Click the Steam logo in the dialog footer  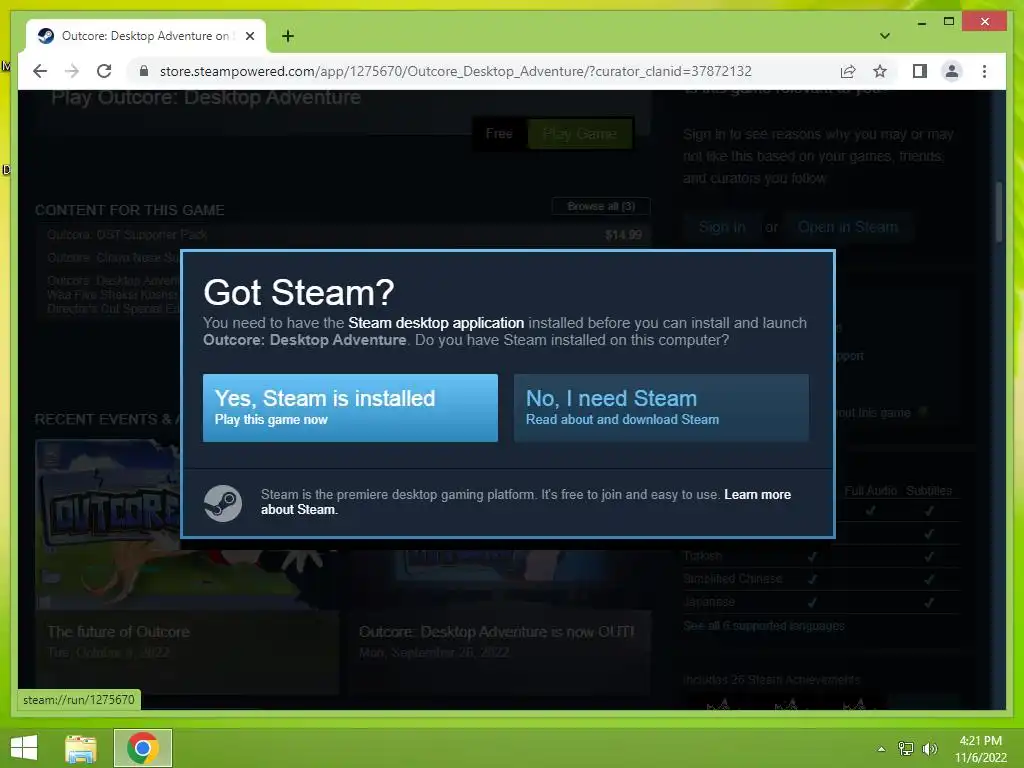click(223, 502)
